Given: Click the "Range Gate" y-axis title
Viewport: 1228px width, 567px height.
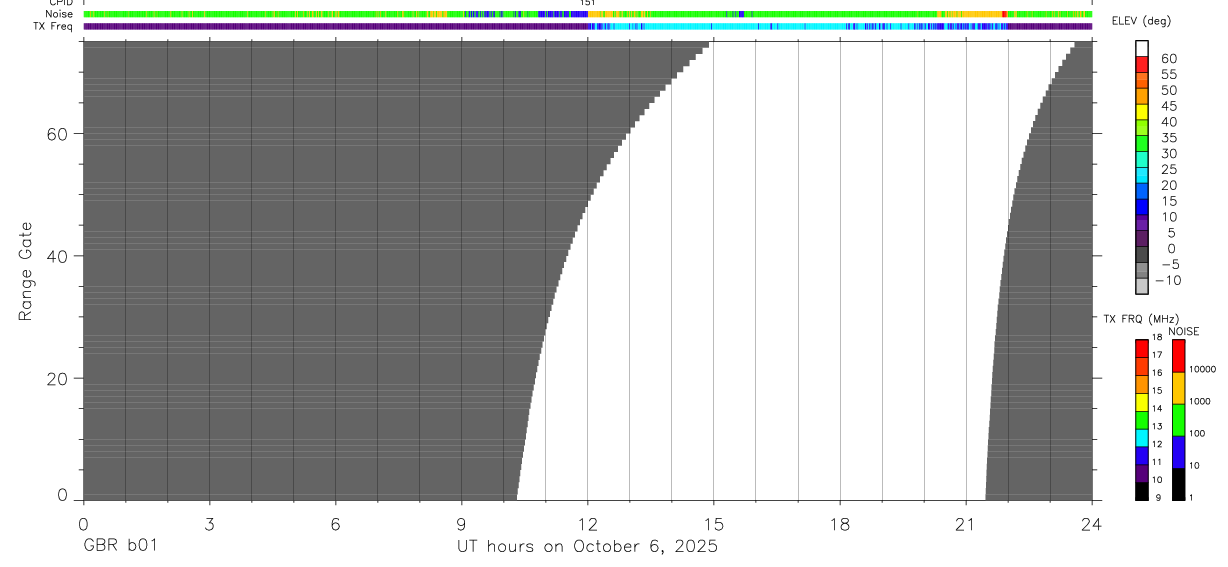Looking at the screenshot, I should 27,271.
